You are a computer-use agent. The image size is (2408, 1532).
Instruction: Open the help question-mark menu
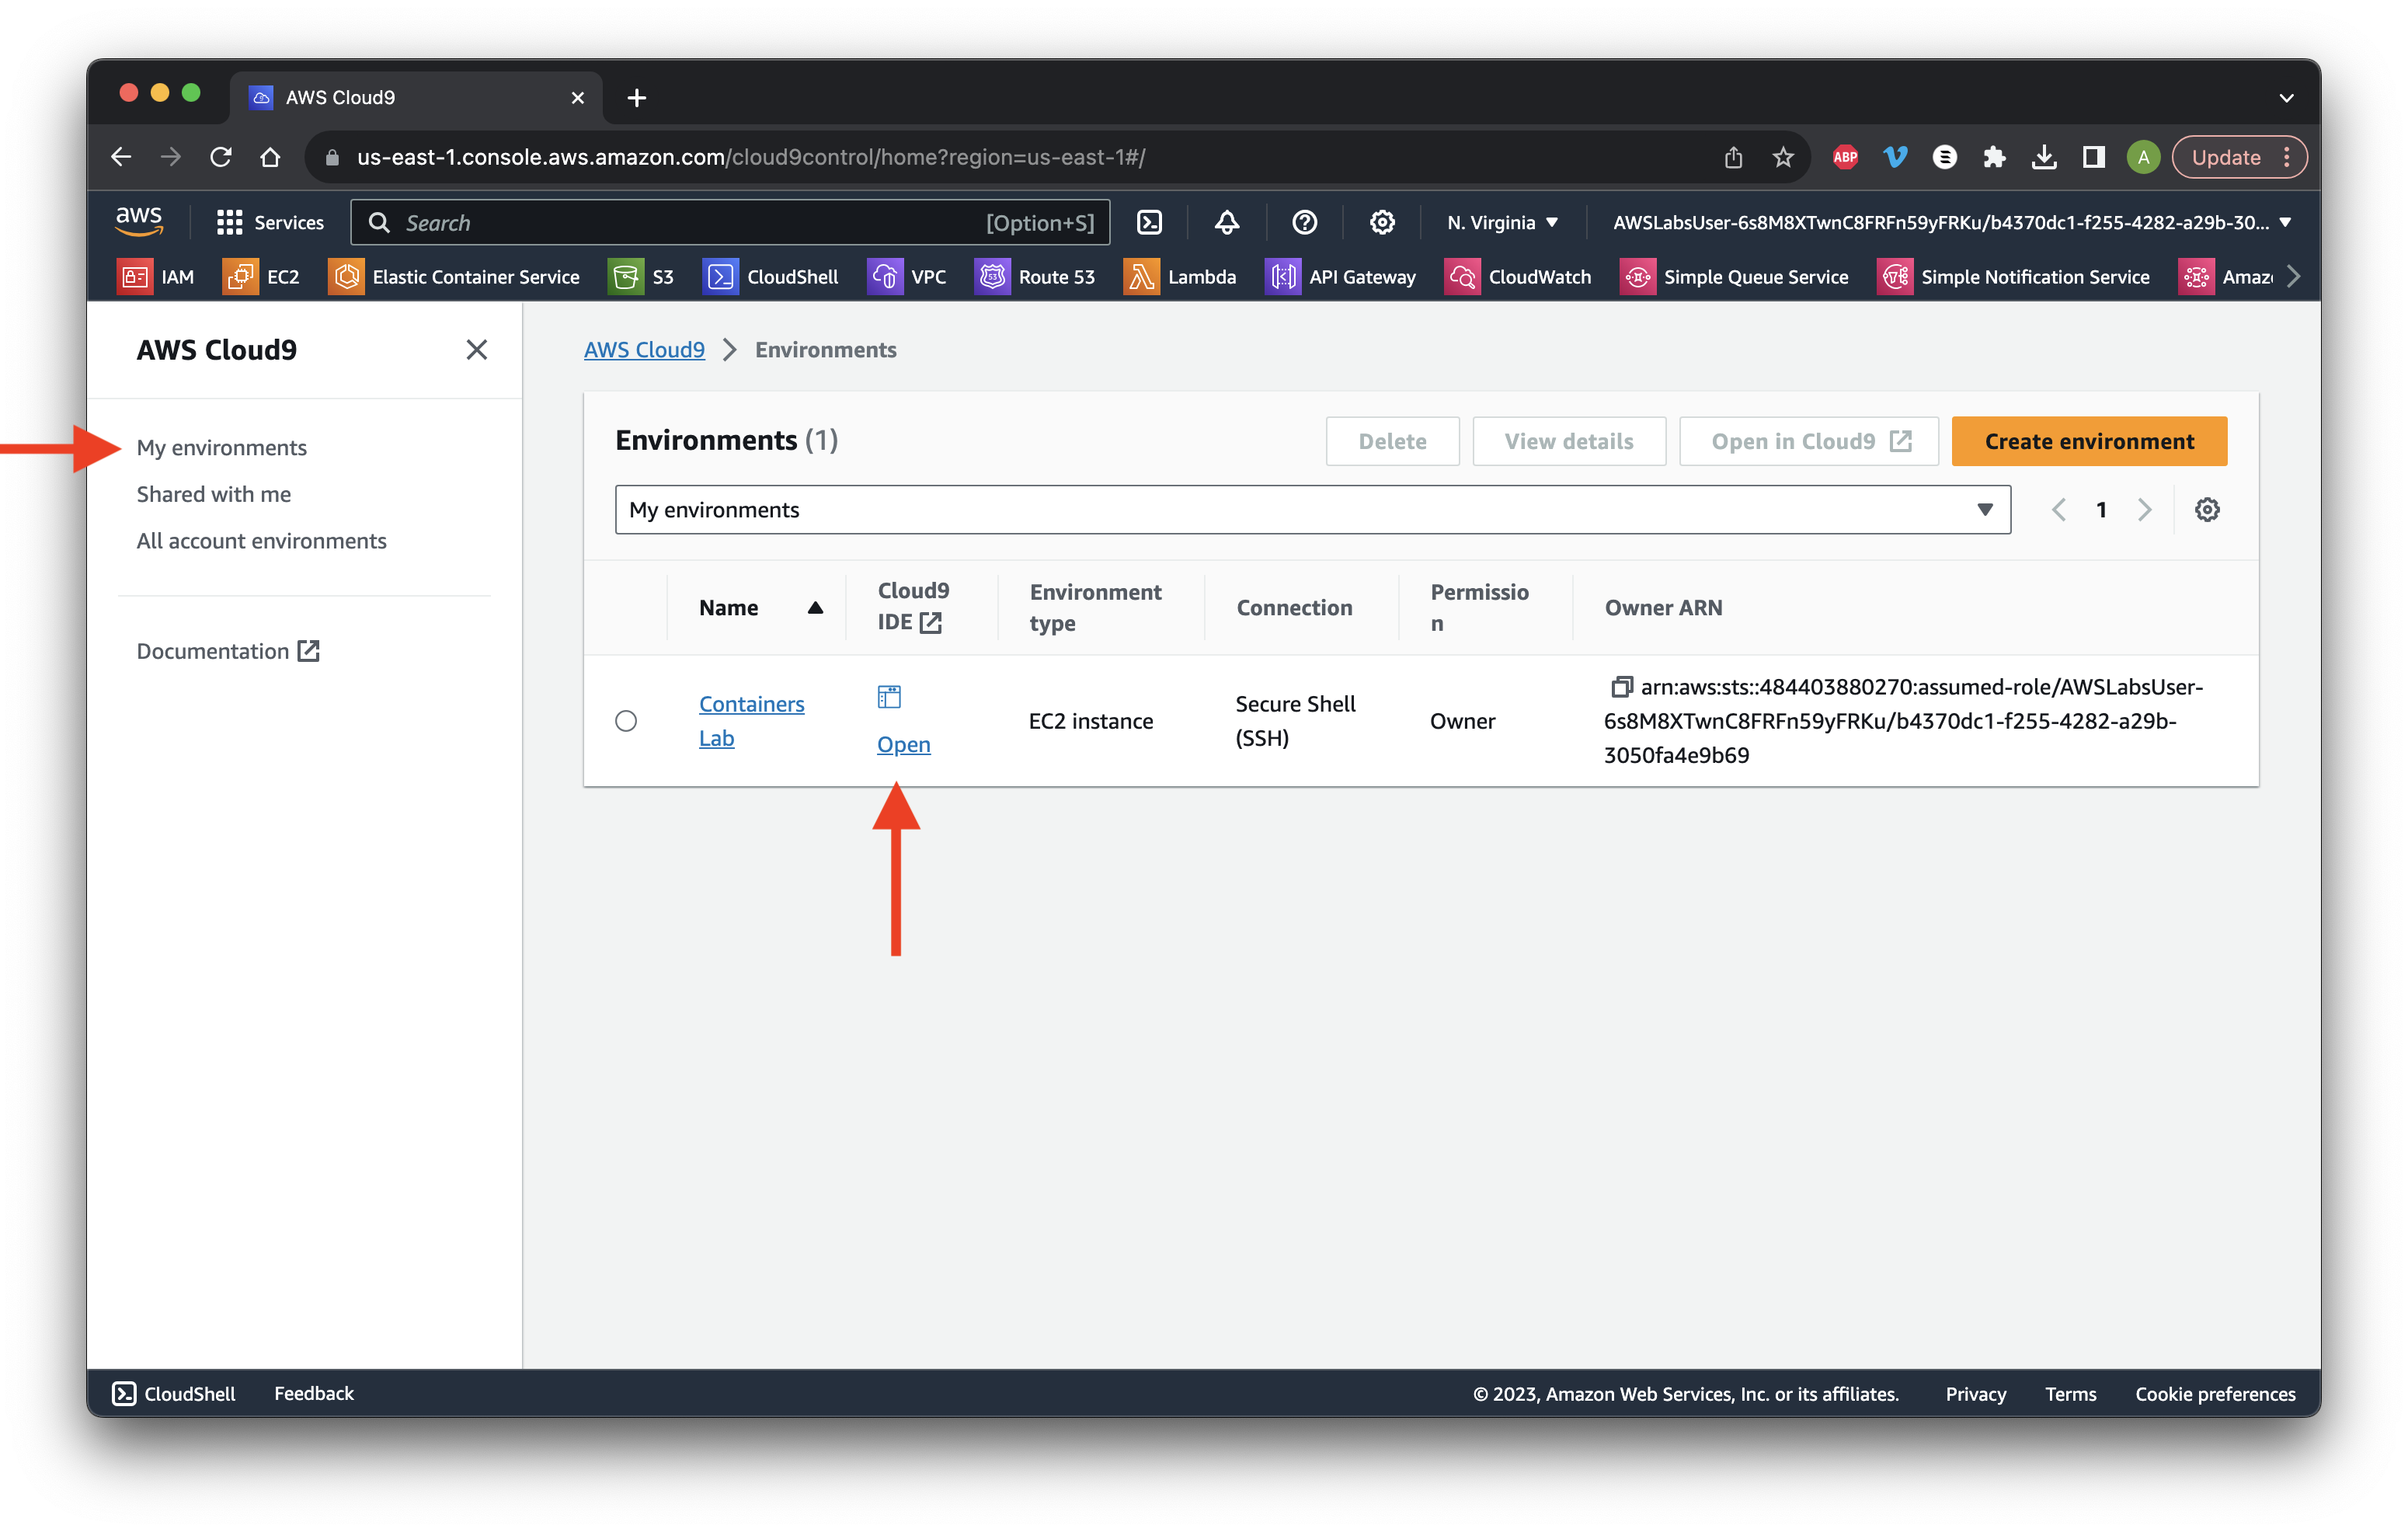[x=1304, y=222]
